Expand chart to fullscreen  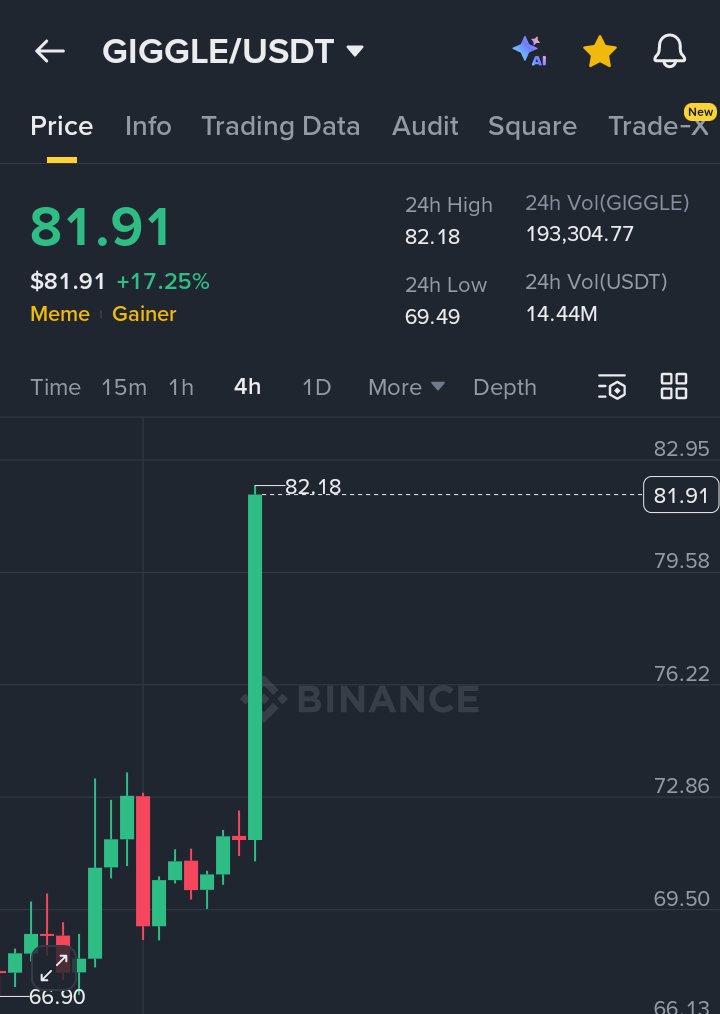tap(54, 968)
